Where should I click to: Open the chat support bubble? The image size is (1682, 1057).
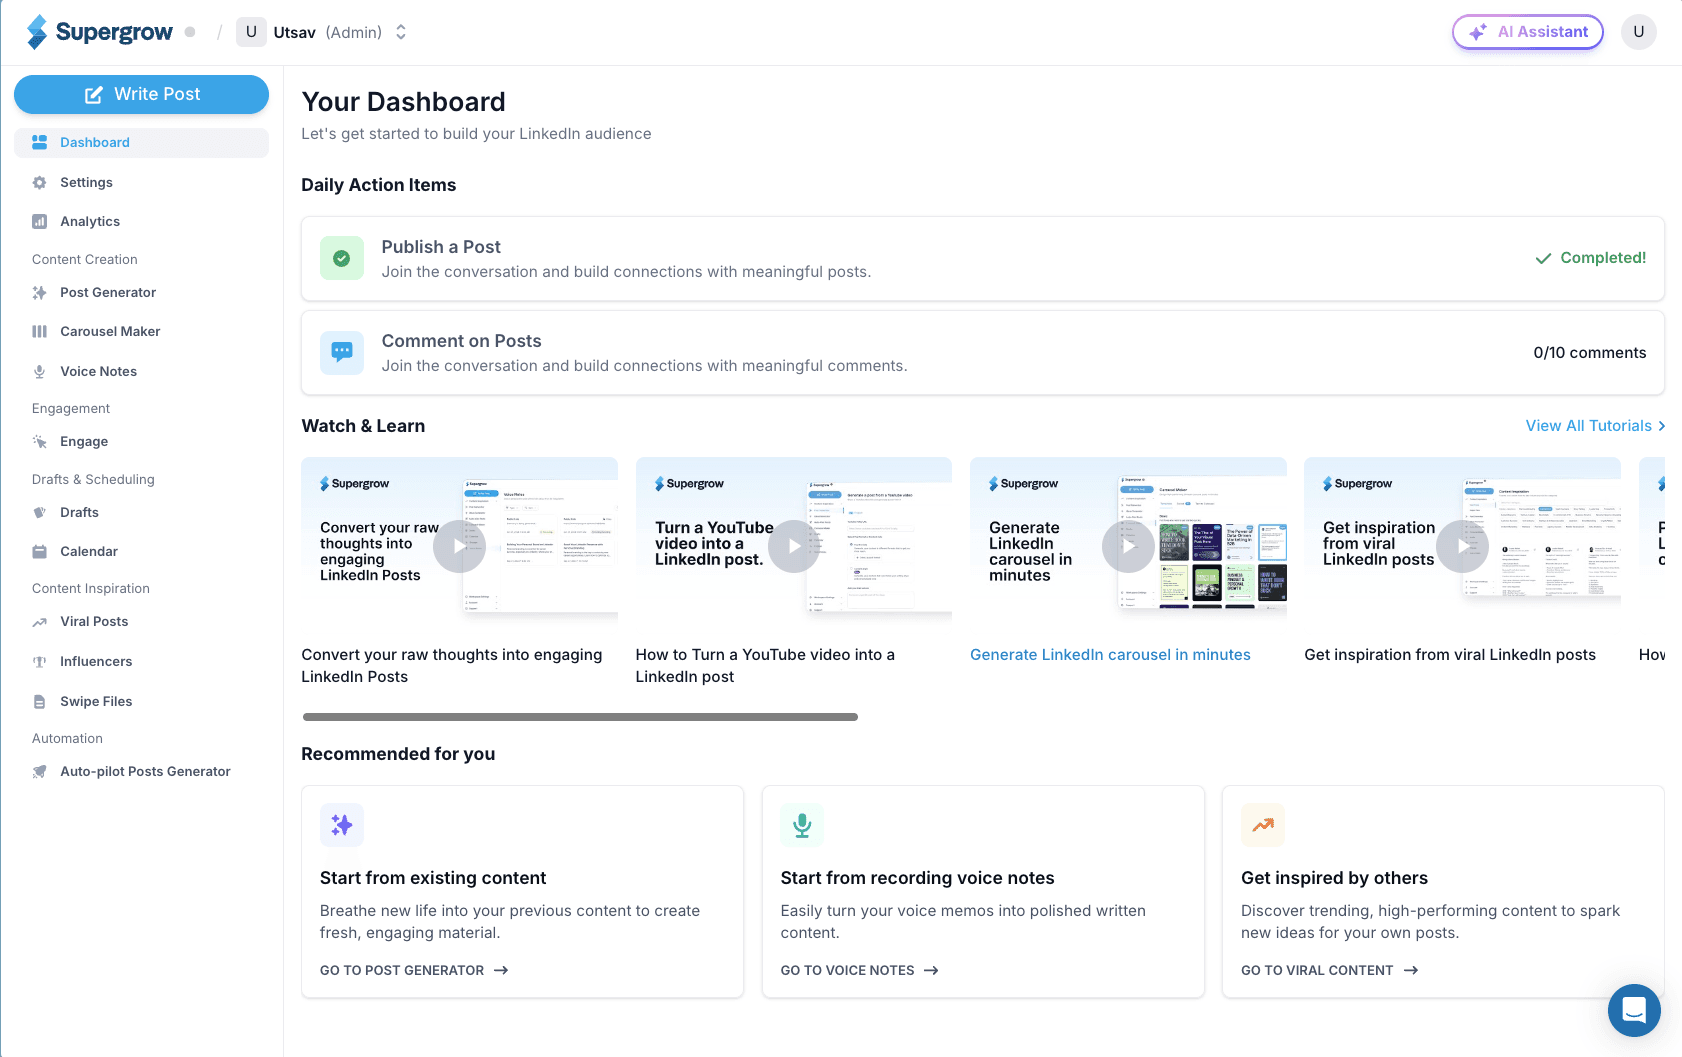[x=1634, y=1010]
